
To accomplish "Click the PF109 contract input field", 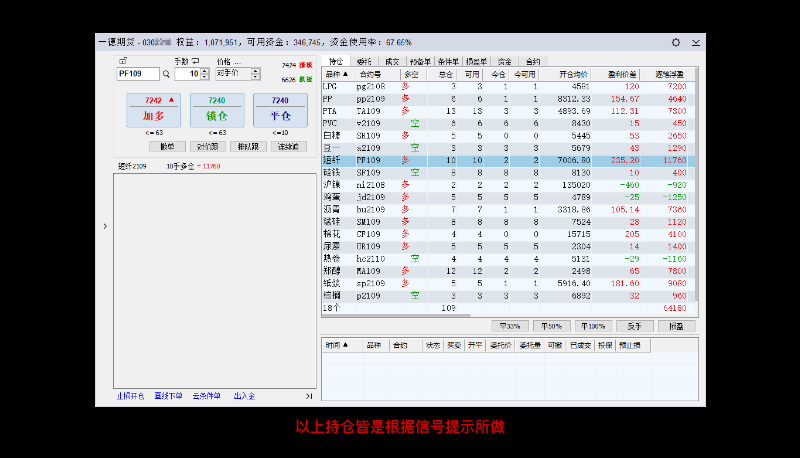I will 138,74.
